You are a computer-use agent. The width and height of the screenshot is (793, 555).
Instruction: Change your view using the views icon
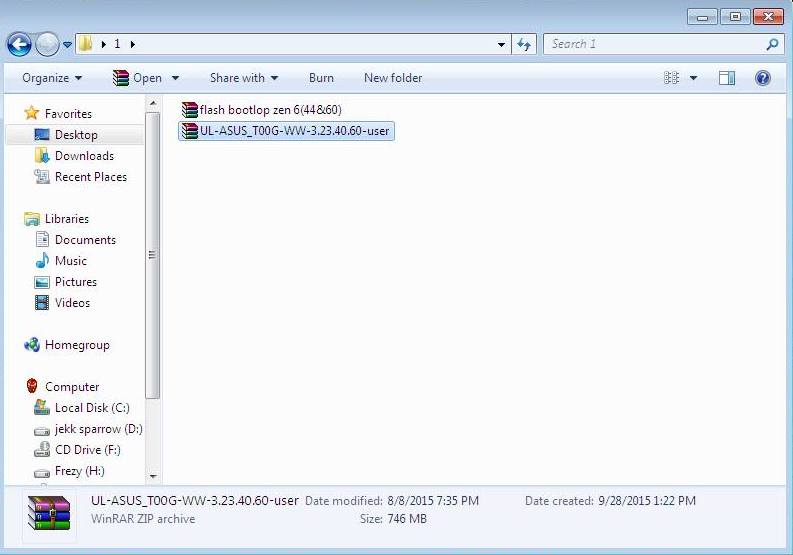click(x=672, y=78)
